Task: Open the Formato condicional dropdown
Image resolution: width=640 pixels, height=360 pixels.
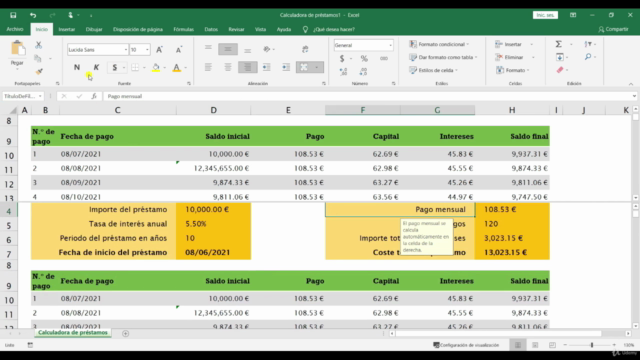Action: [x=439, y=44]
